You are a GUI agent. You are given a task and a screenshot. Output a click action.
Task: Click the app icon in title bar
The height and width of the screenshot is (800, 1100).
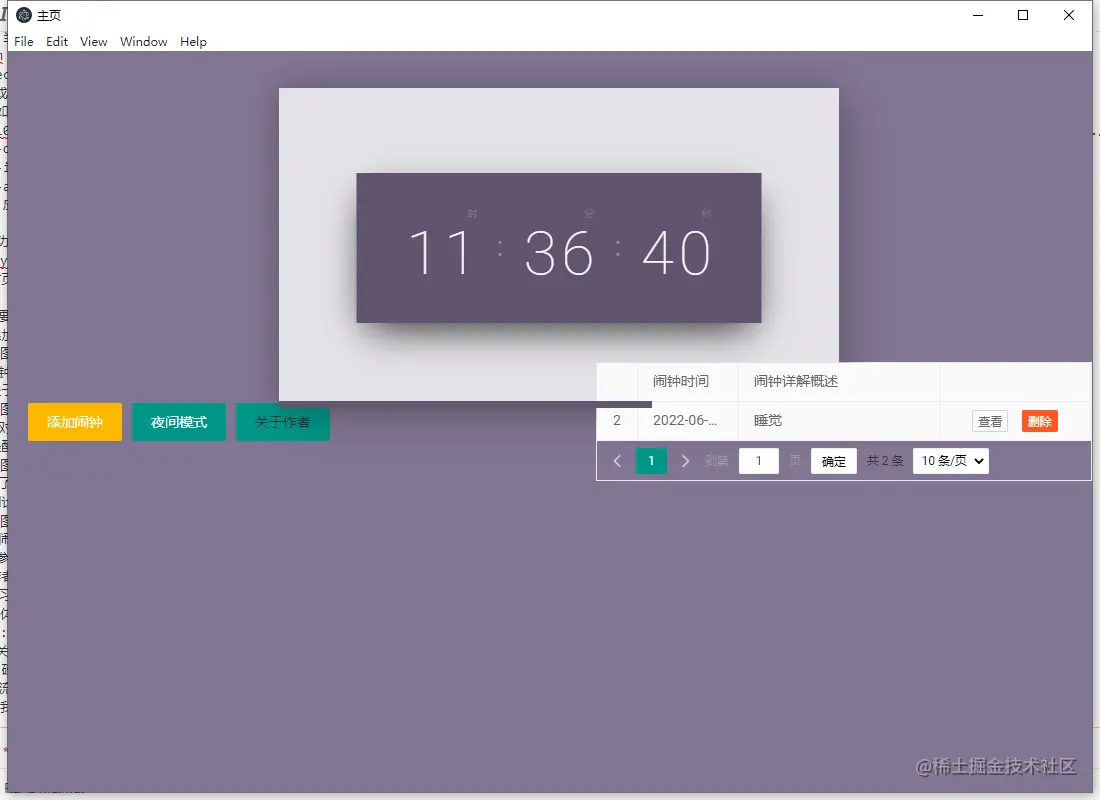tap(24, 15)
